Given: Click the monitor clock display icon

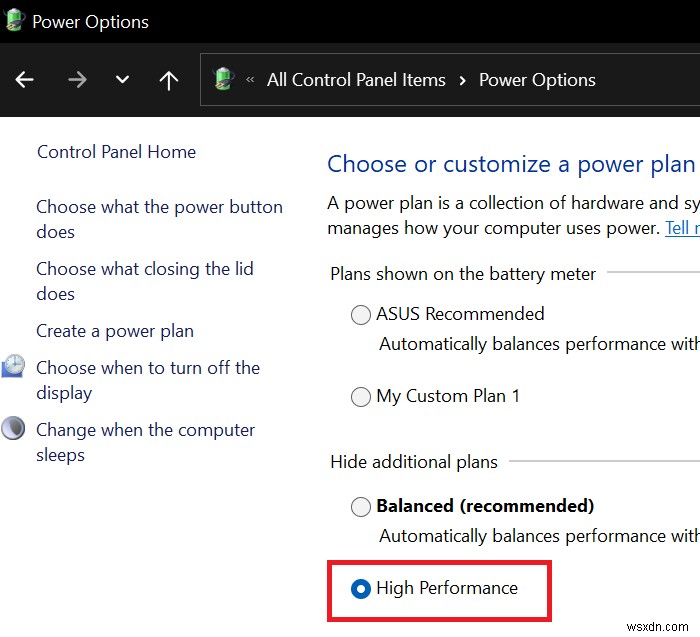Looking at the screenshot, I should click(x=13, y=367).
